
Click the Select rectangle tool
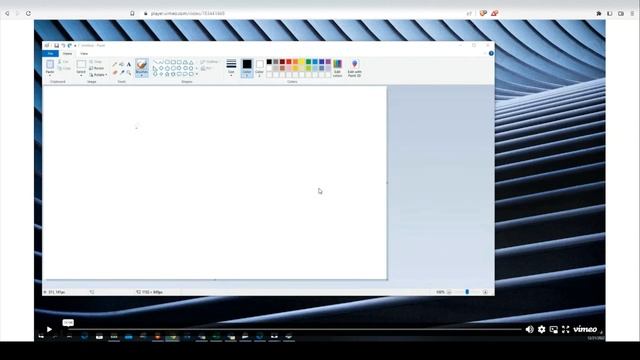[x=81, y=64]
